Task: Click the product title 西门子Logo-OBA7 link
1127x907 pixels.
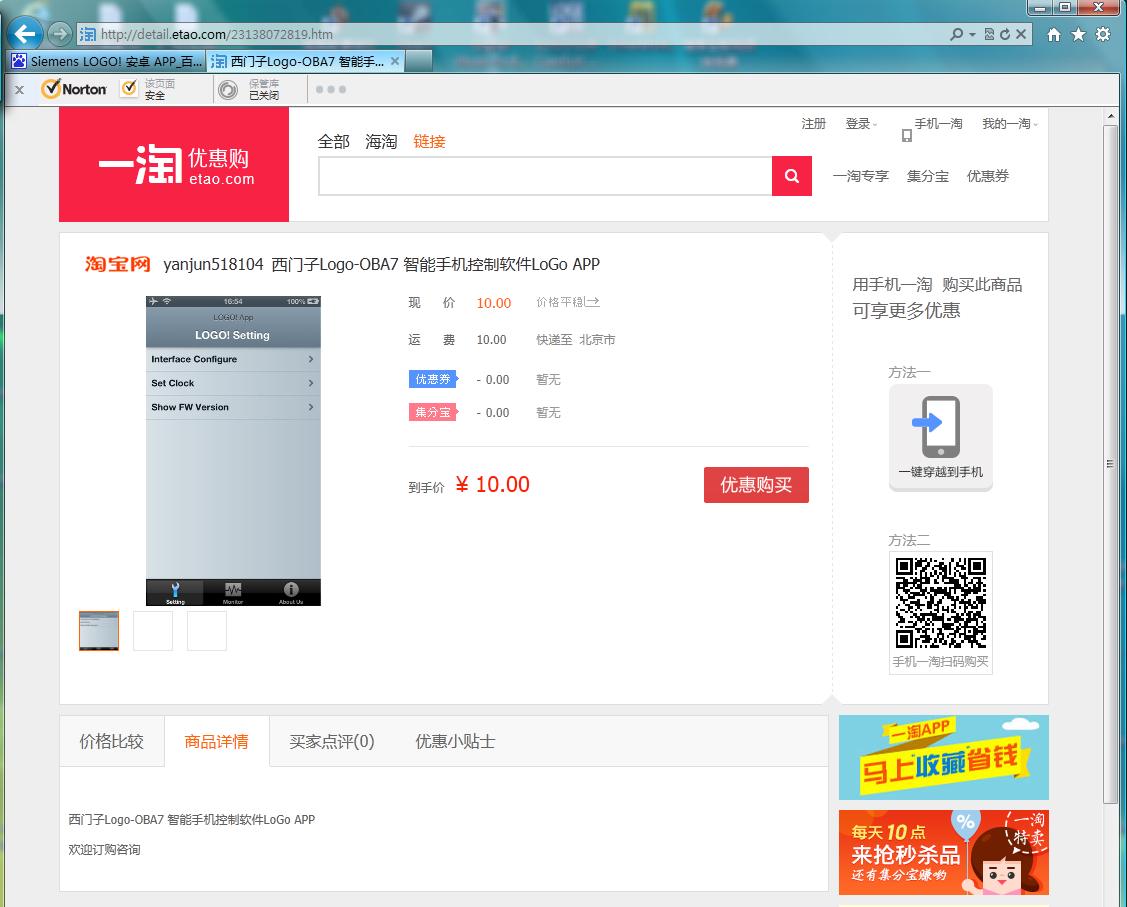Action: [x=436, y=264]
